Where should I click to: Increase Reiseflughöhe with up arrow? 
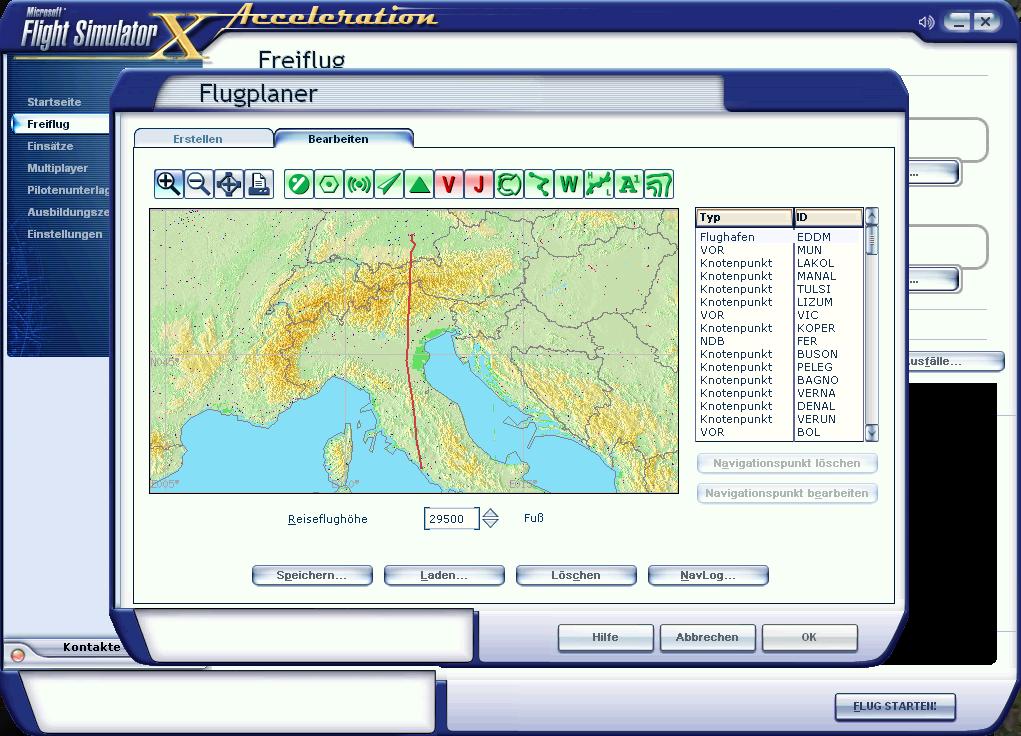(491, 513)
